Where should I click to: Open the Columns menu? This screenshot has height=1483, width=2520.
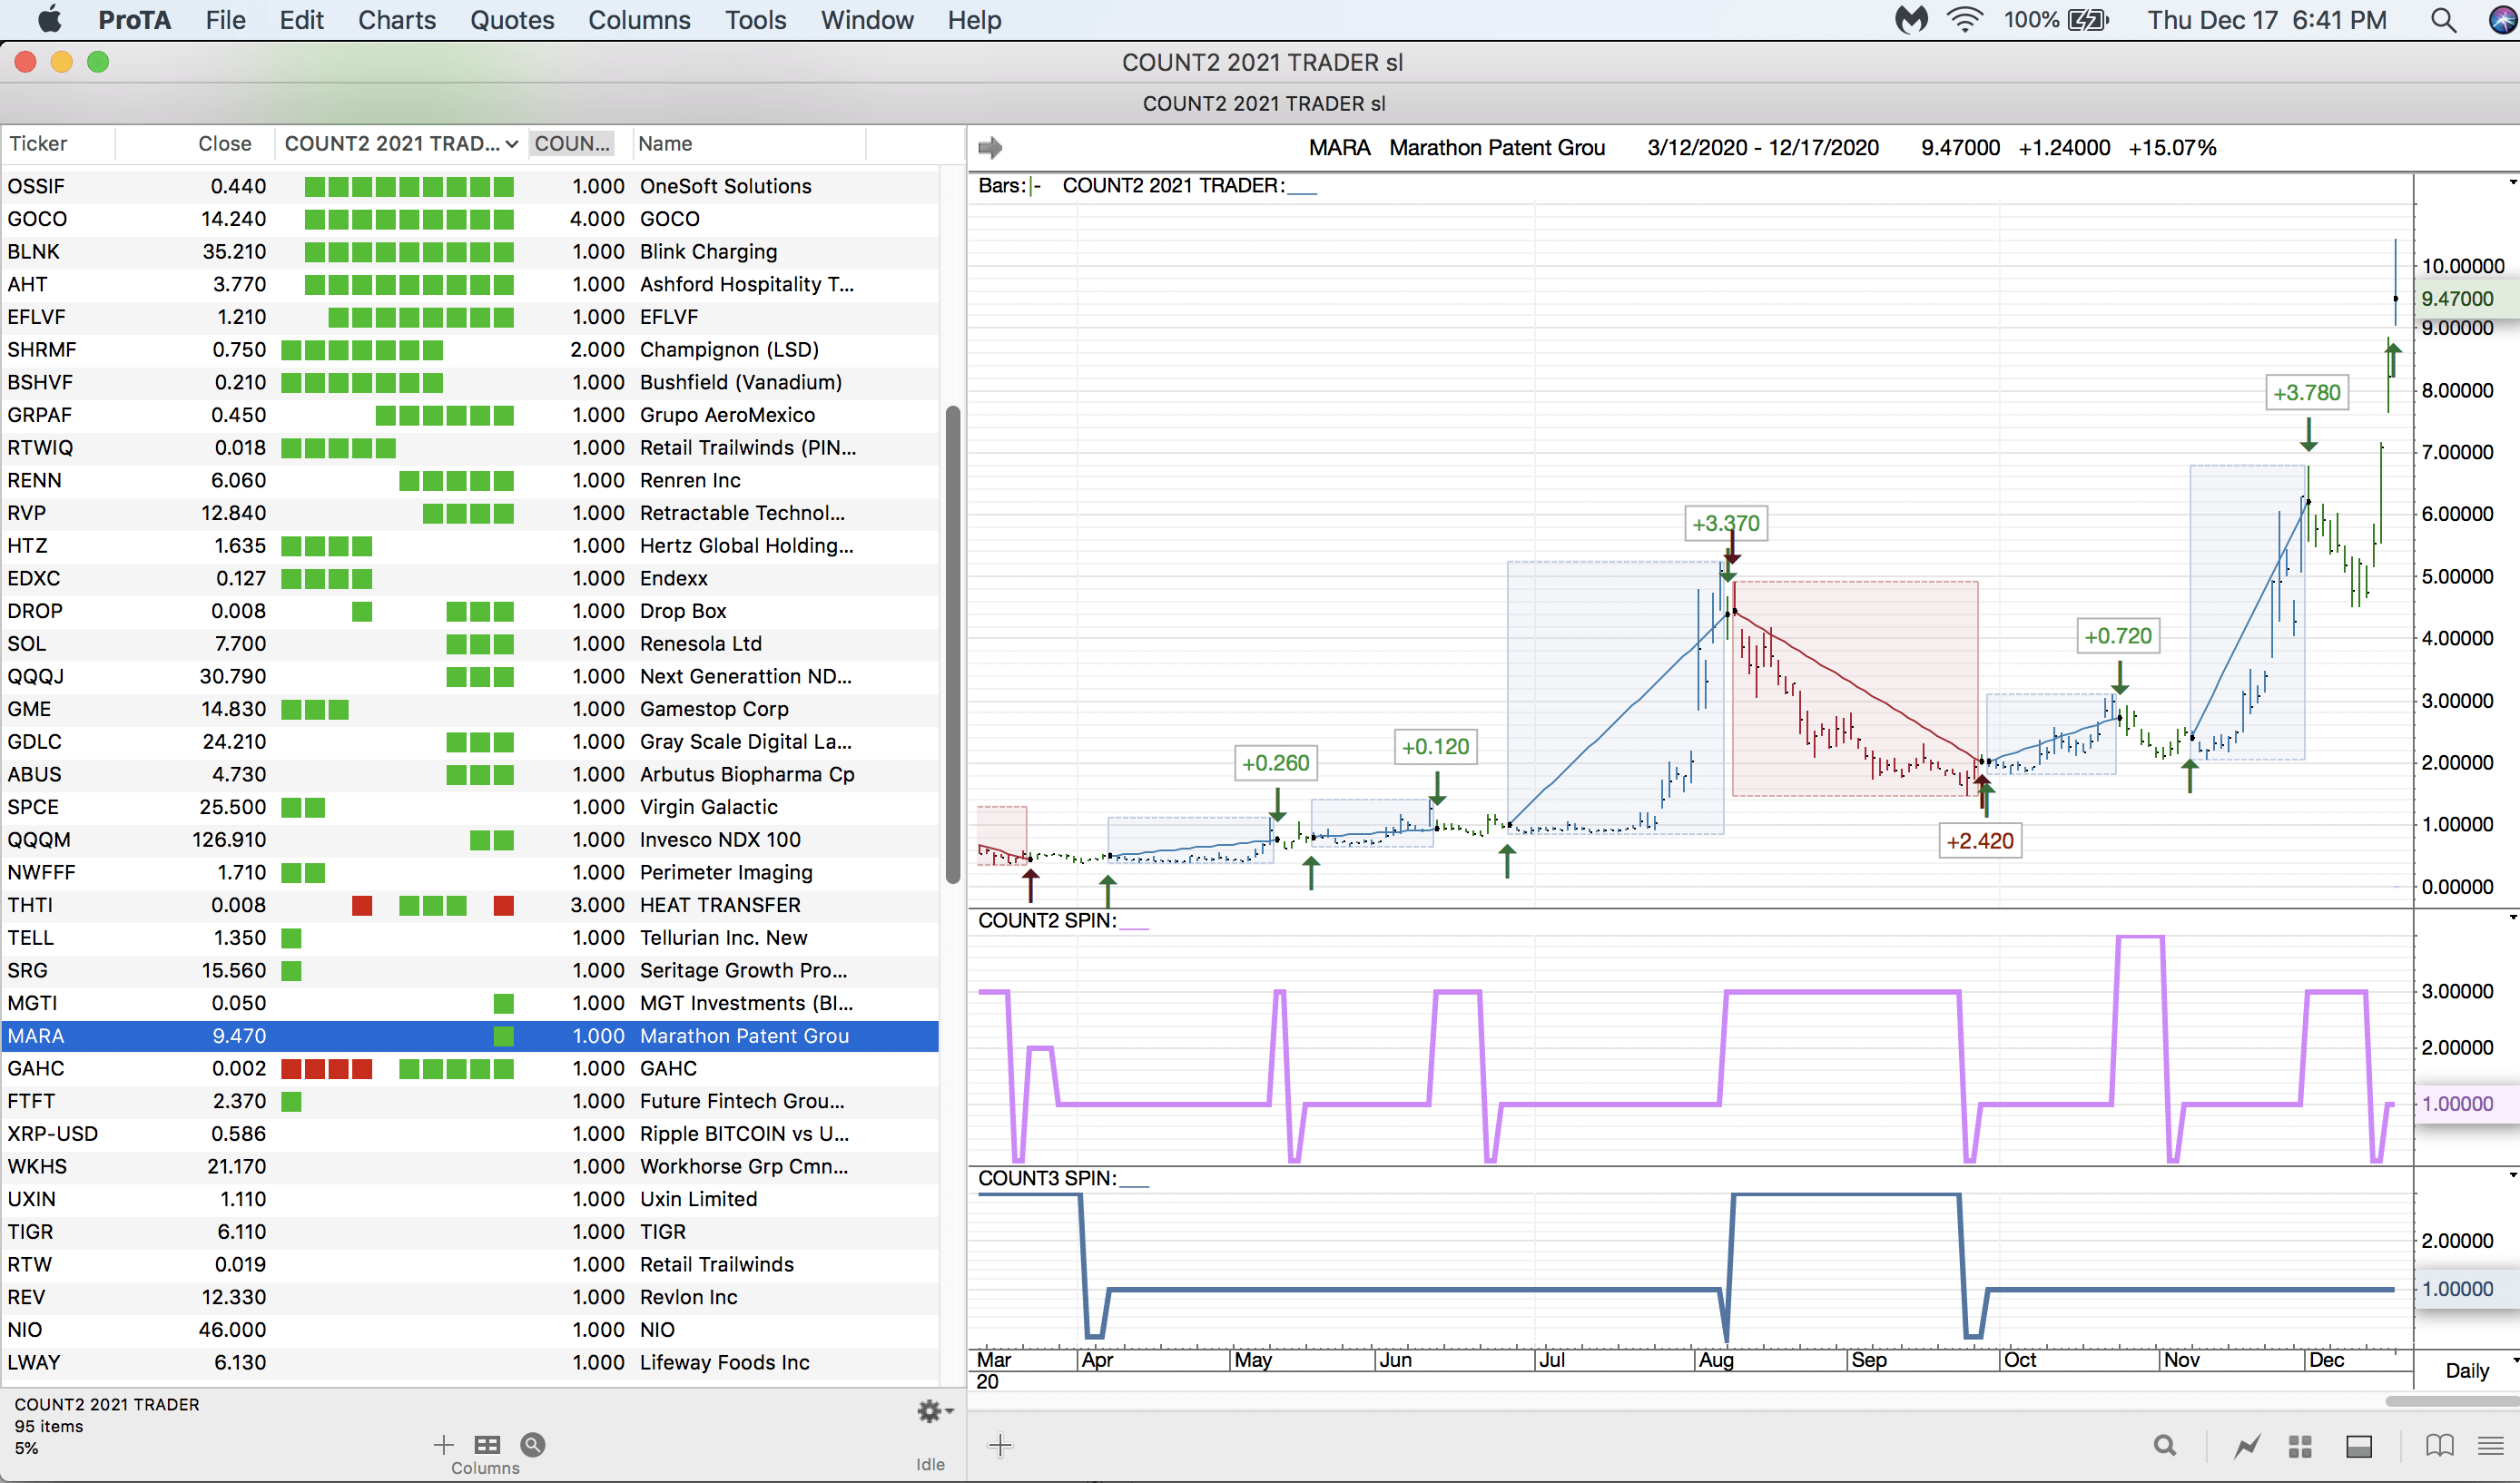(639, 20)
